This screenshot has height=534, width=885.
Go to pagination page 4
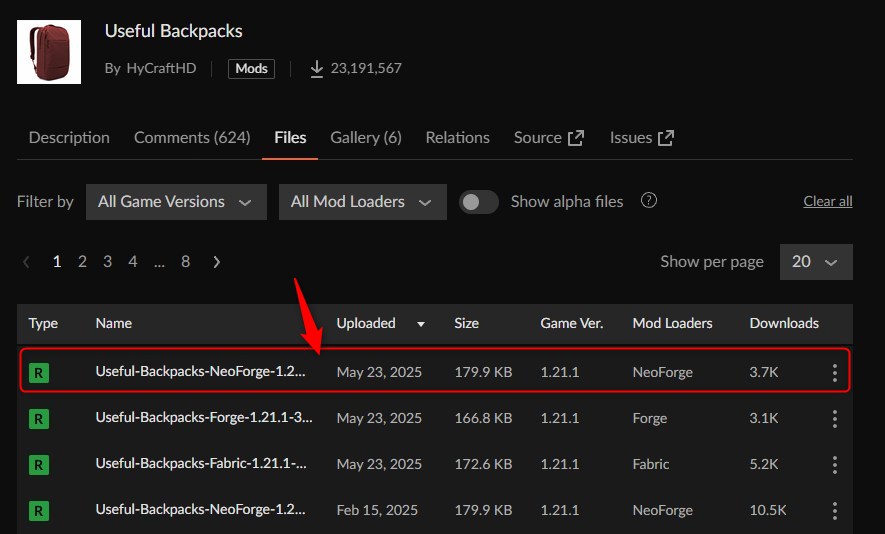coord(133,261)
